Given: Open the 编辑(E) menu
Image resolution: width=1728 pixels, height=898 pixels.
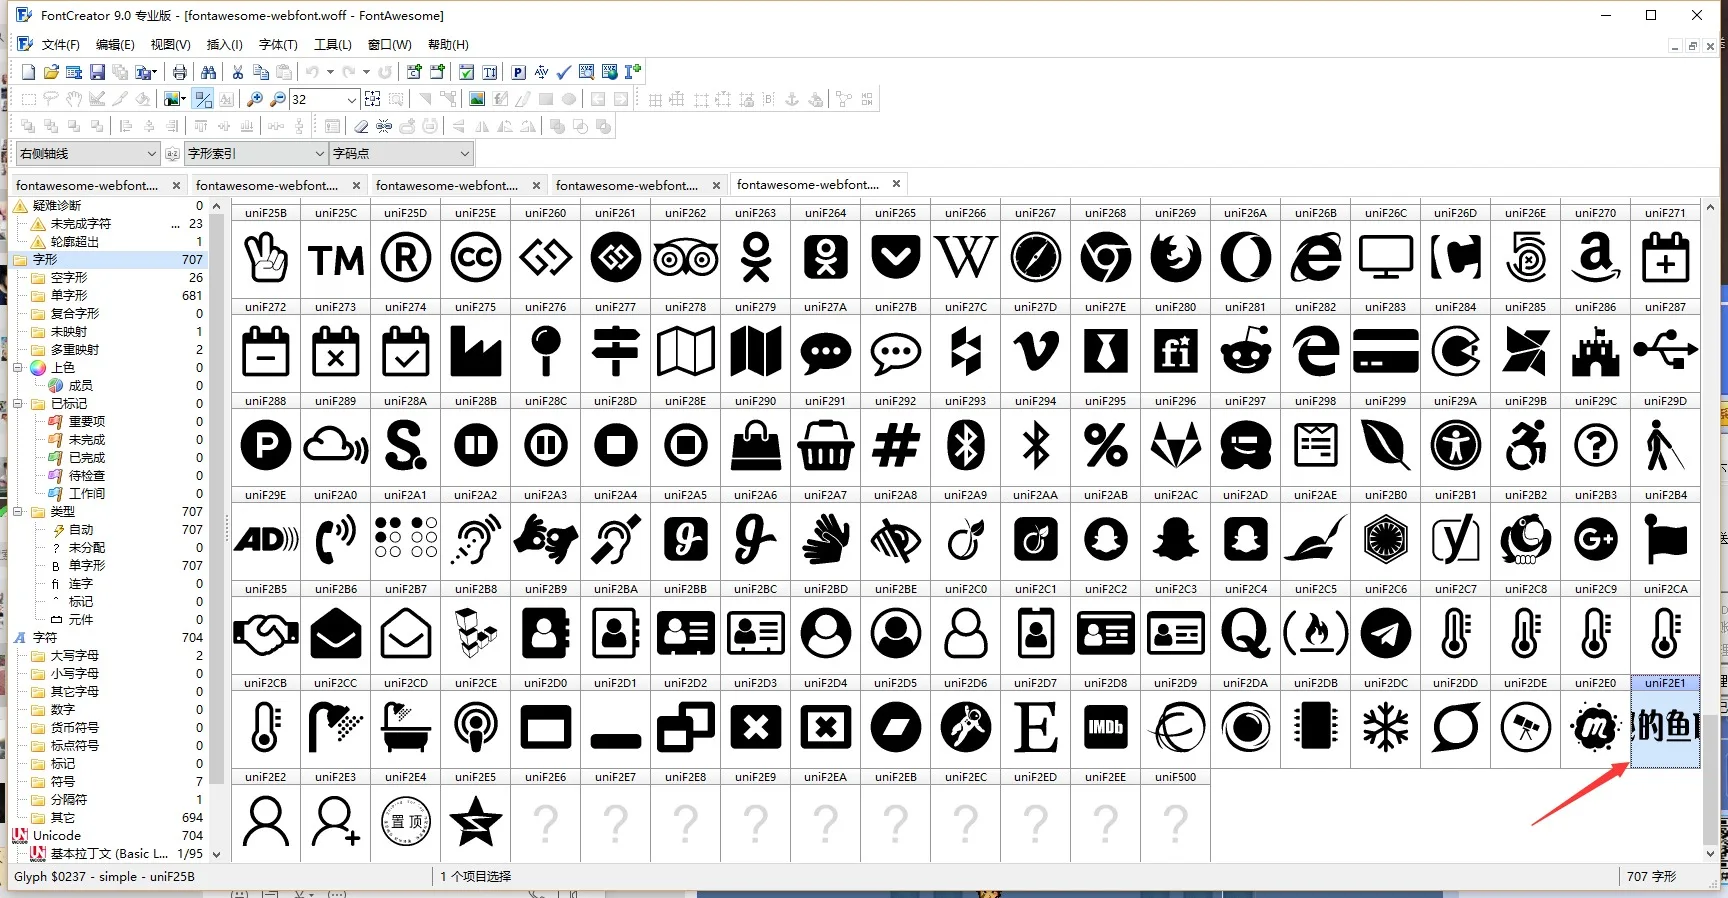Looking at the screenshot, I should click(x=115, y=45).
